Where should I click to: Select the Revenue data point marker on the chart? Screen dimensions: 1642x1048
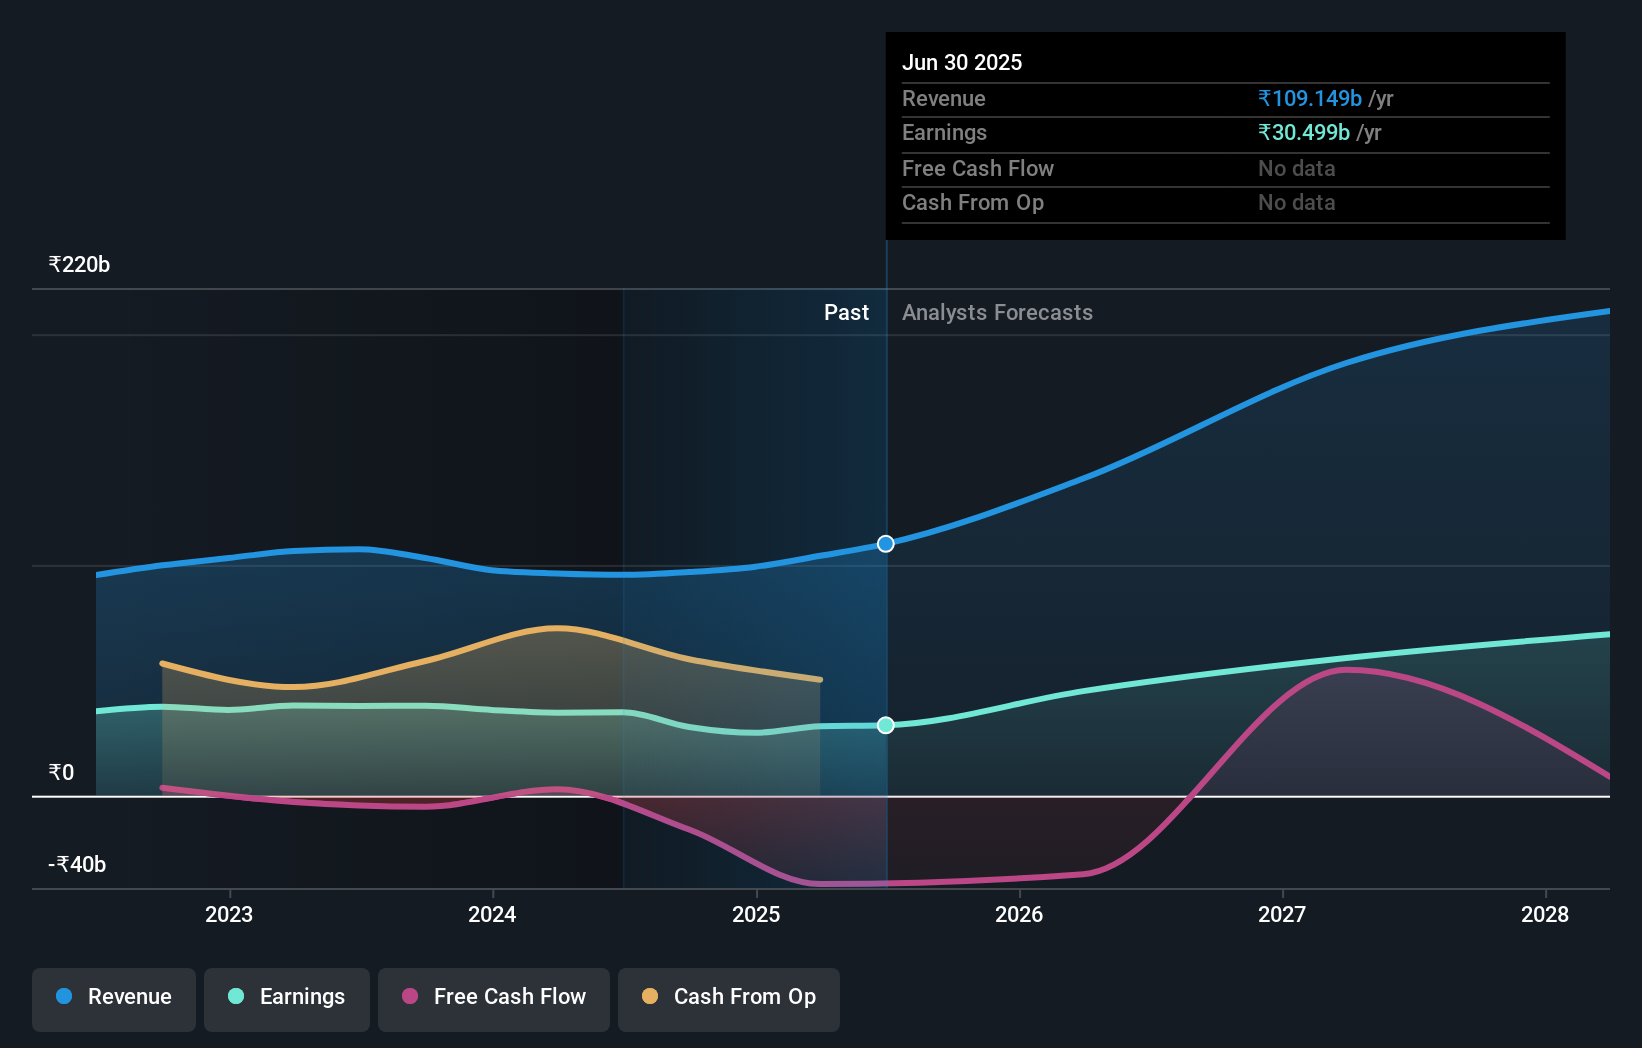(x=885, y=544)
